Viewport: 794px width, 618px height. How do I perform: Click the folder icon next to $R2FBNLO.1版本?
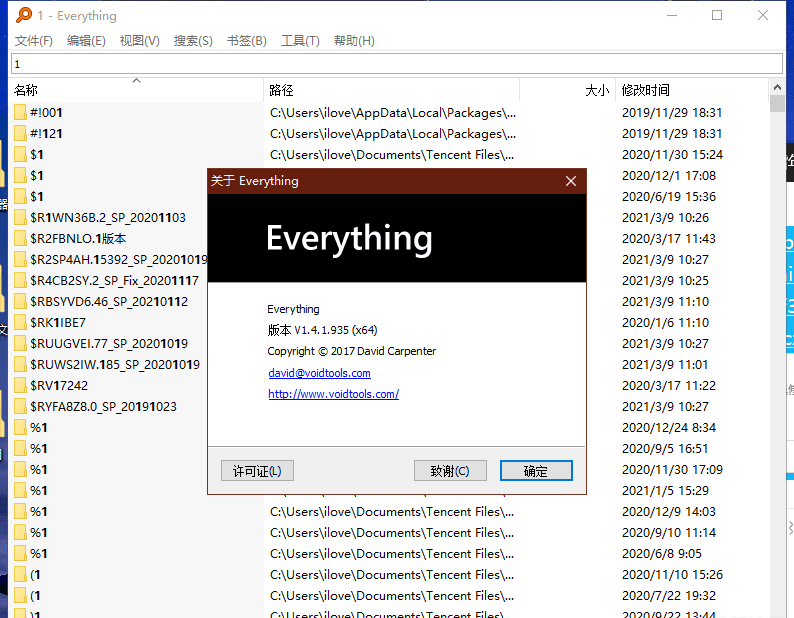20,239
